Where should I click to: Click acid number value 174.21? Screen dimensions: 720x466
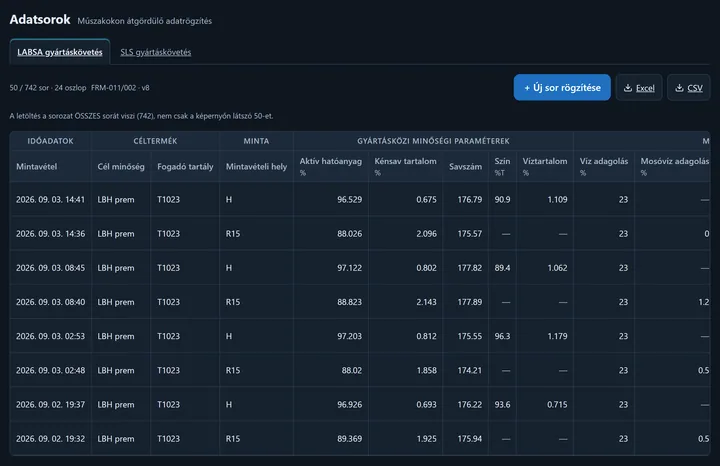pyautogui.click(x=470, y=370)
